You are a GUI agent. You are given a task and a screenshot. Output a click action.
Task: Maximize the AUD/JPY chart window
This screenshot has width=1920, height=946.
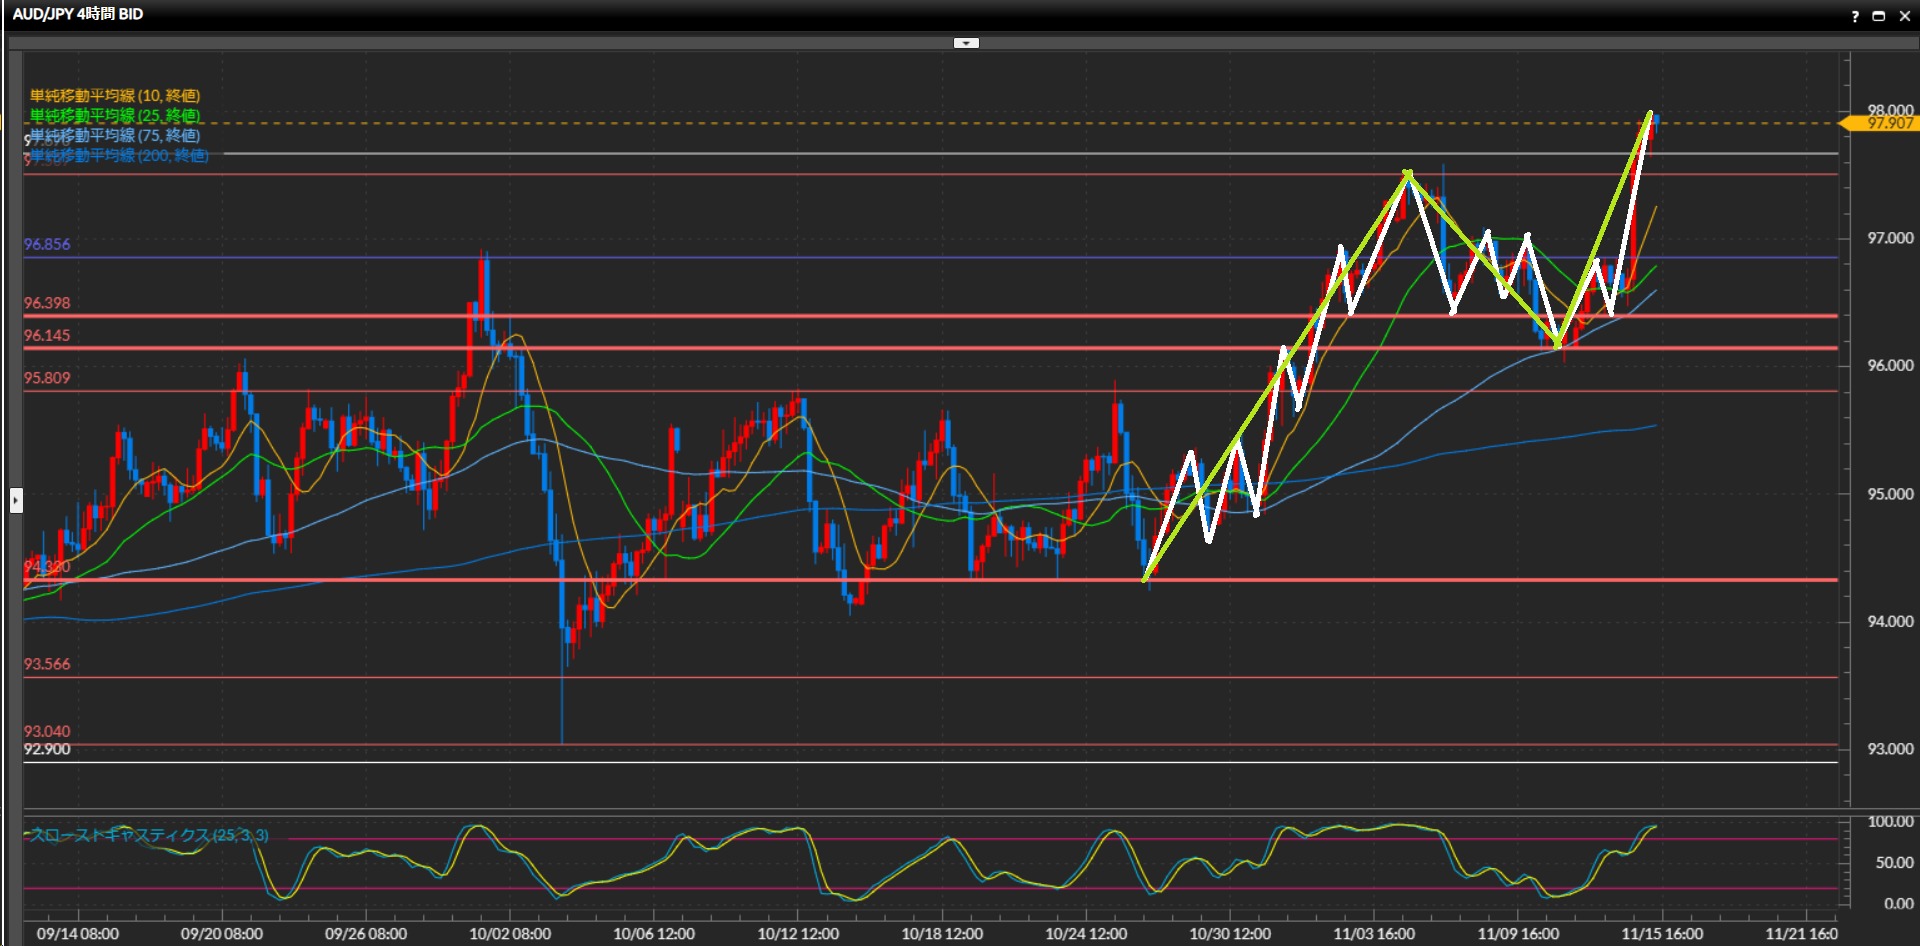(x=1878, y=16)
